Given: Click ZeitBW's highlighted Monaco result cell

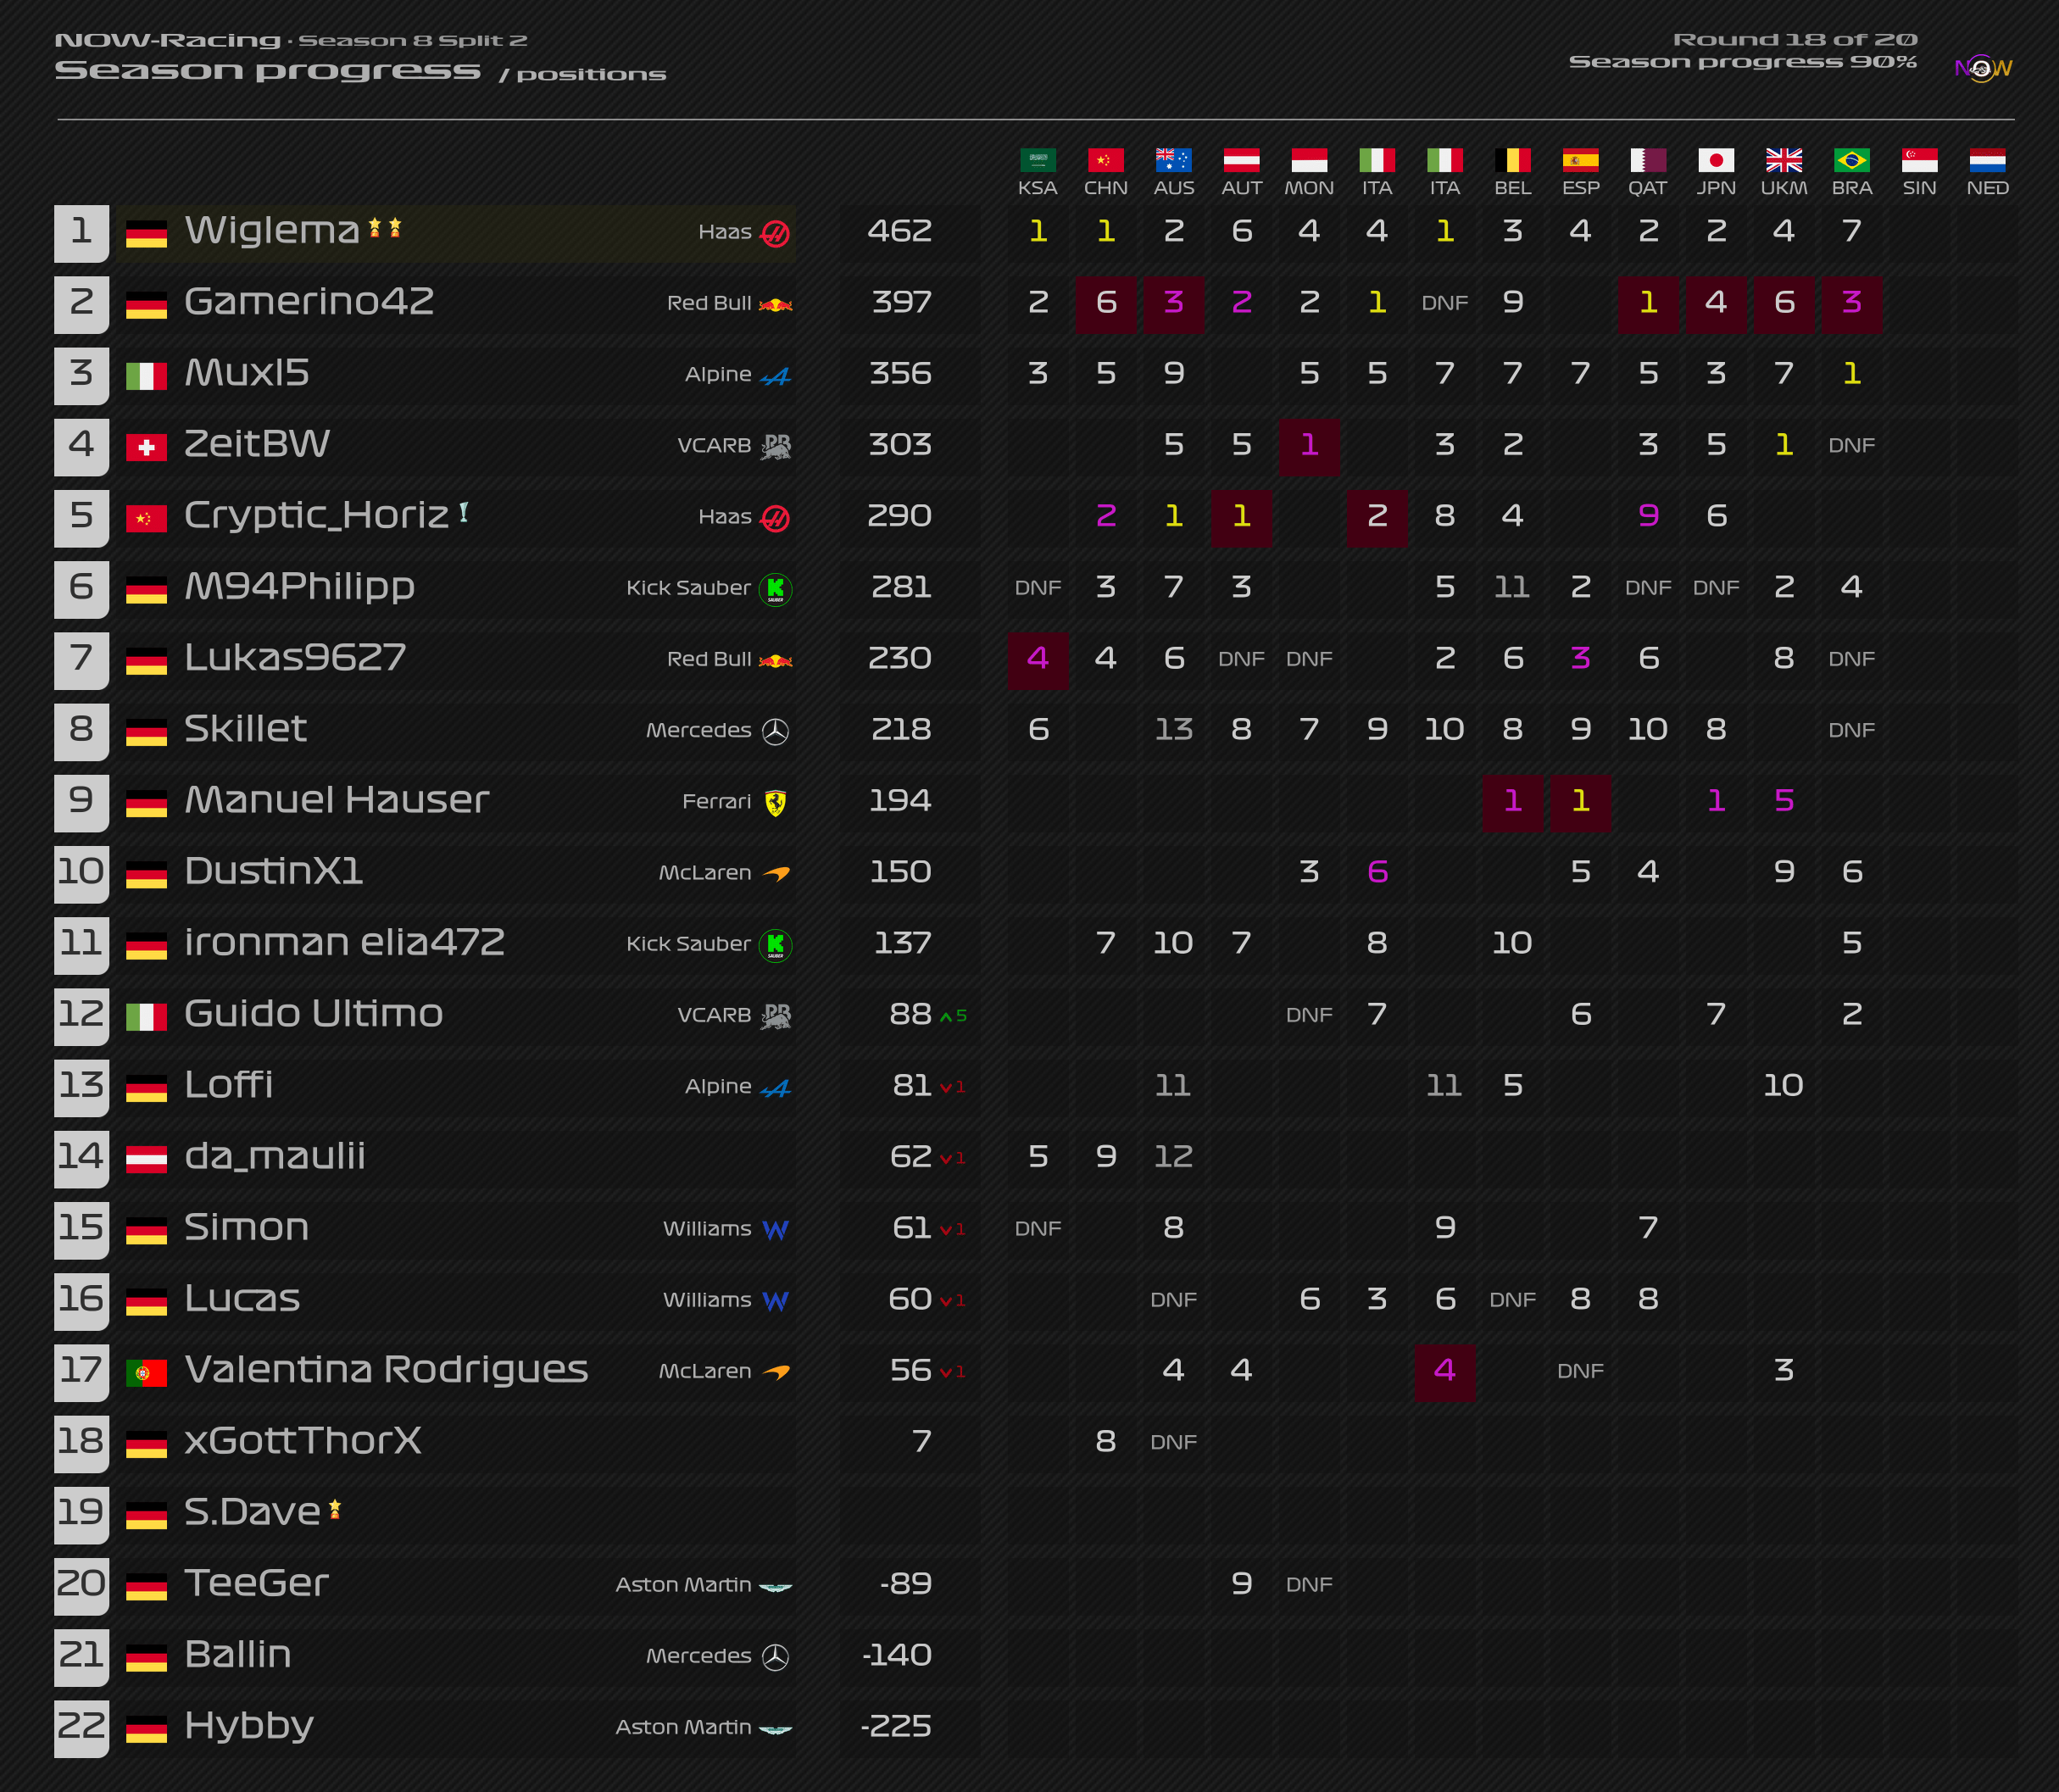Looking at the screenshot, I should tap(1309, 446).
